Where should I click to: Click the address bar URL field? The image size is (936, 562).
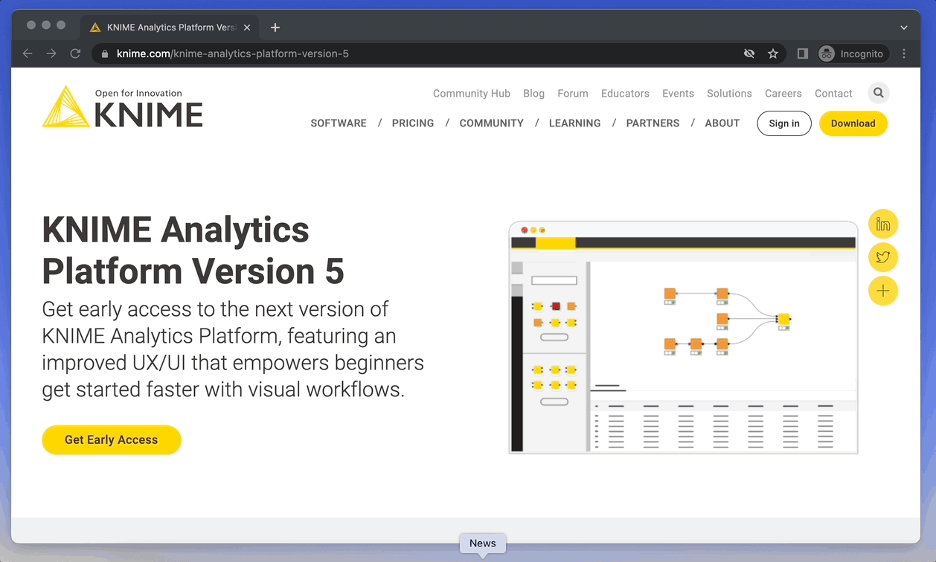[x=400, y=54]
